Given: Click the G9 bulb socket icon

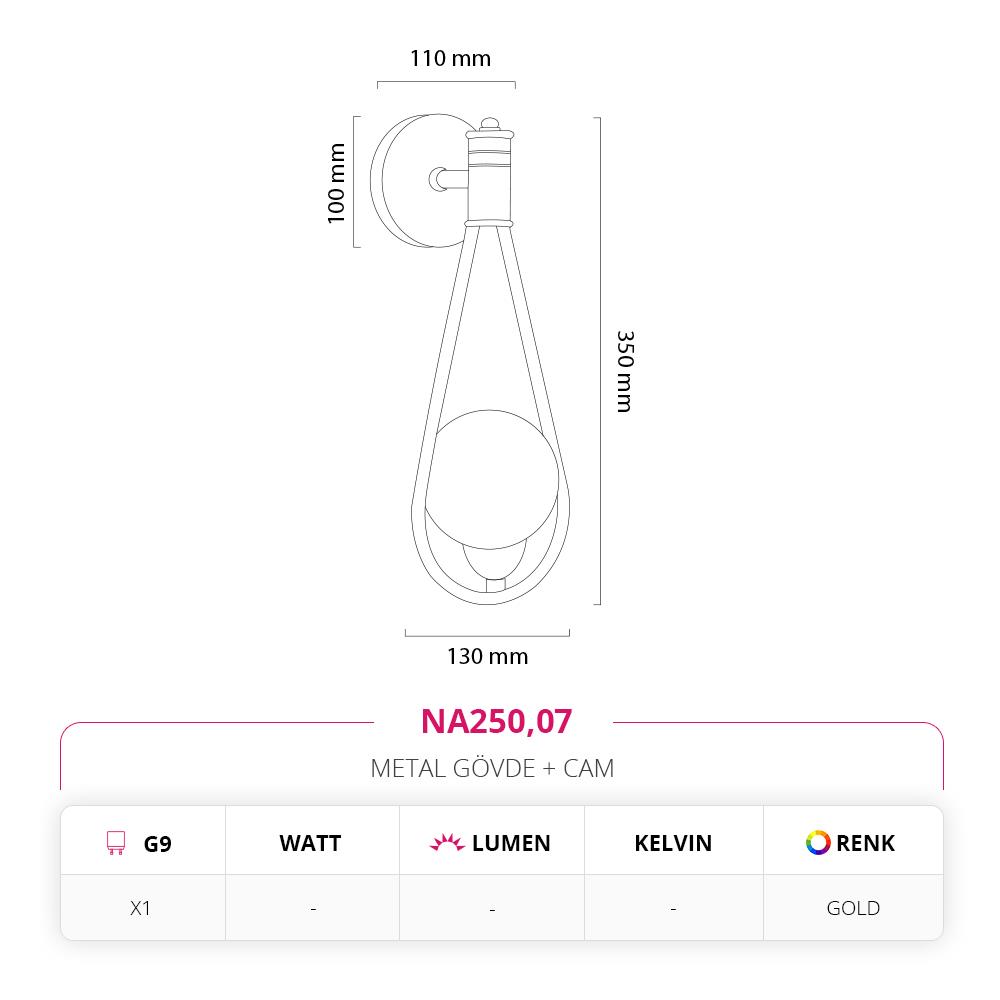Looking at the screenshot, I should (117, 843).
